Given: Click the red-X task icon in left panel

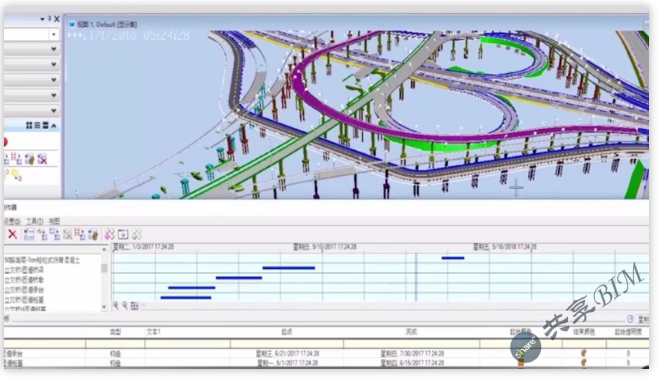Looking at the screenshot, I should pos(42,159).
